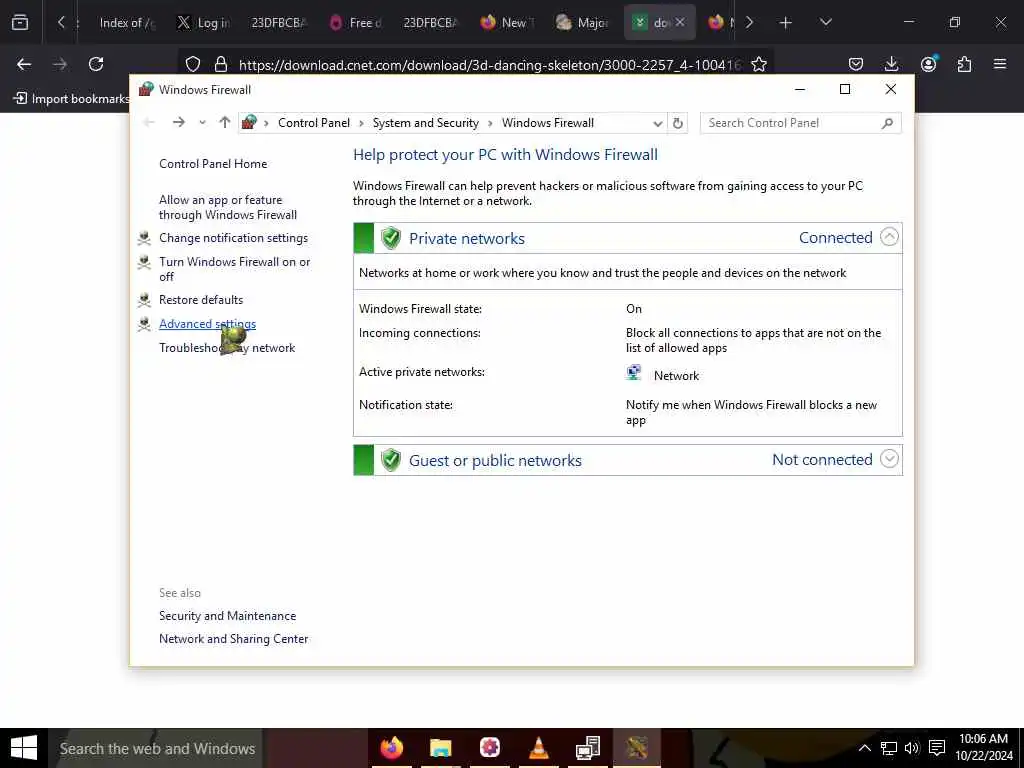This screenshot has width=1024, height=768.
Task: Click the volume speaker tray icon
Action: coord(912,748)
